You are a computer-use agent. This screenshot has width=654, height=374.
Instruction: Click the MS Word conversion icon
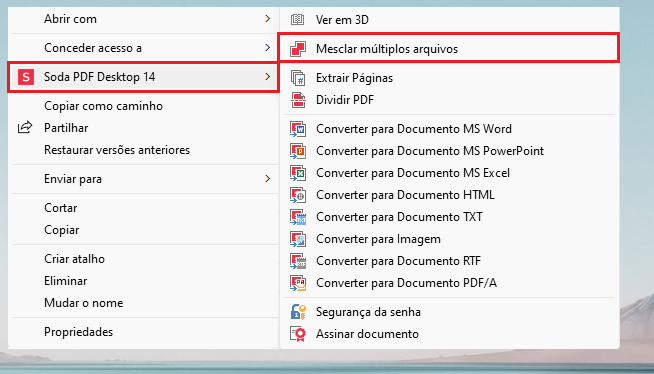(x=298, y=129)
